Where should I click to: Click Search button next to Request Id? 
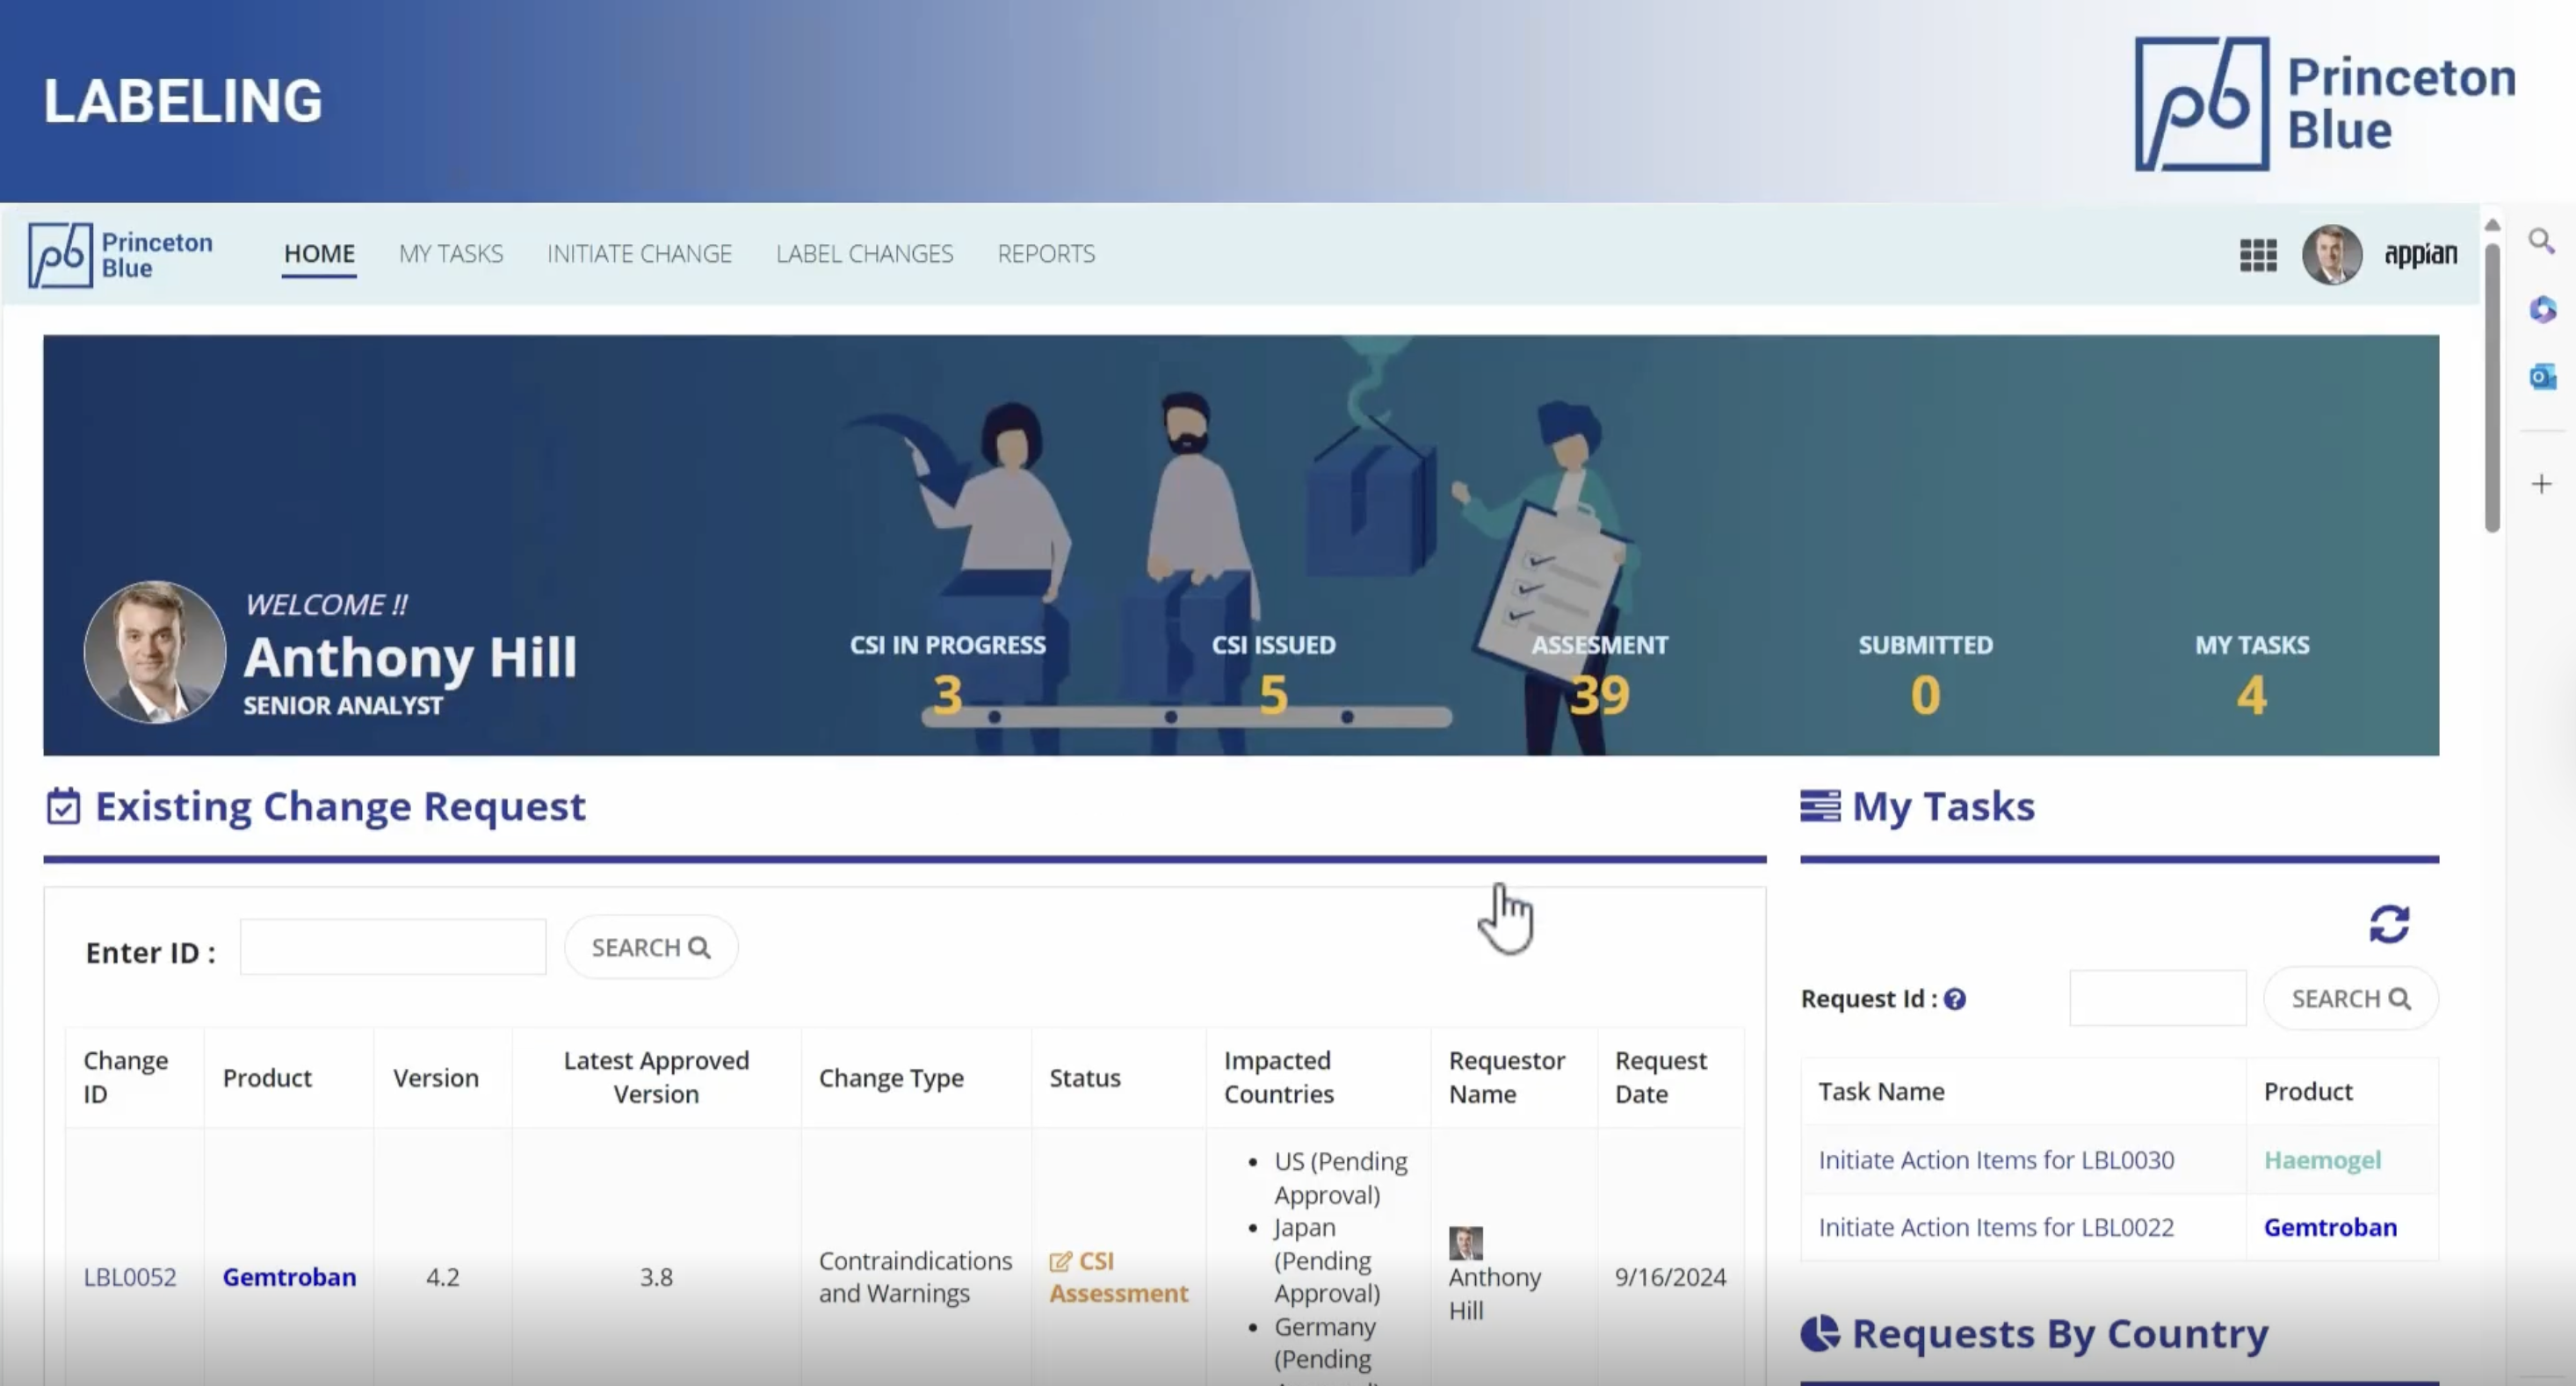click(x=2350, y=998)
